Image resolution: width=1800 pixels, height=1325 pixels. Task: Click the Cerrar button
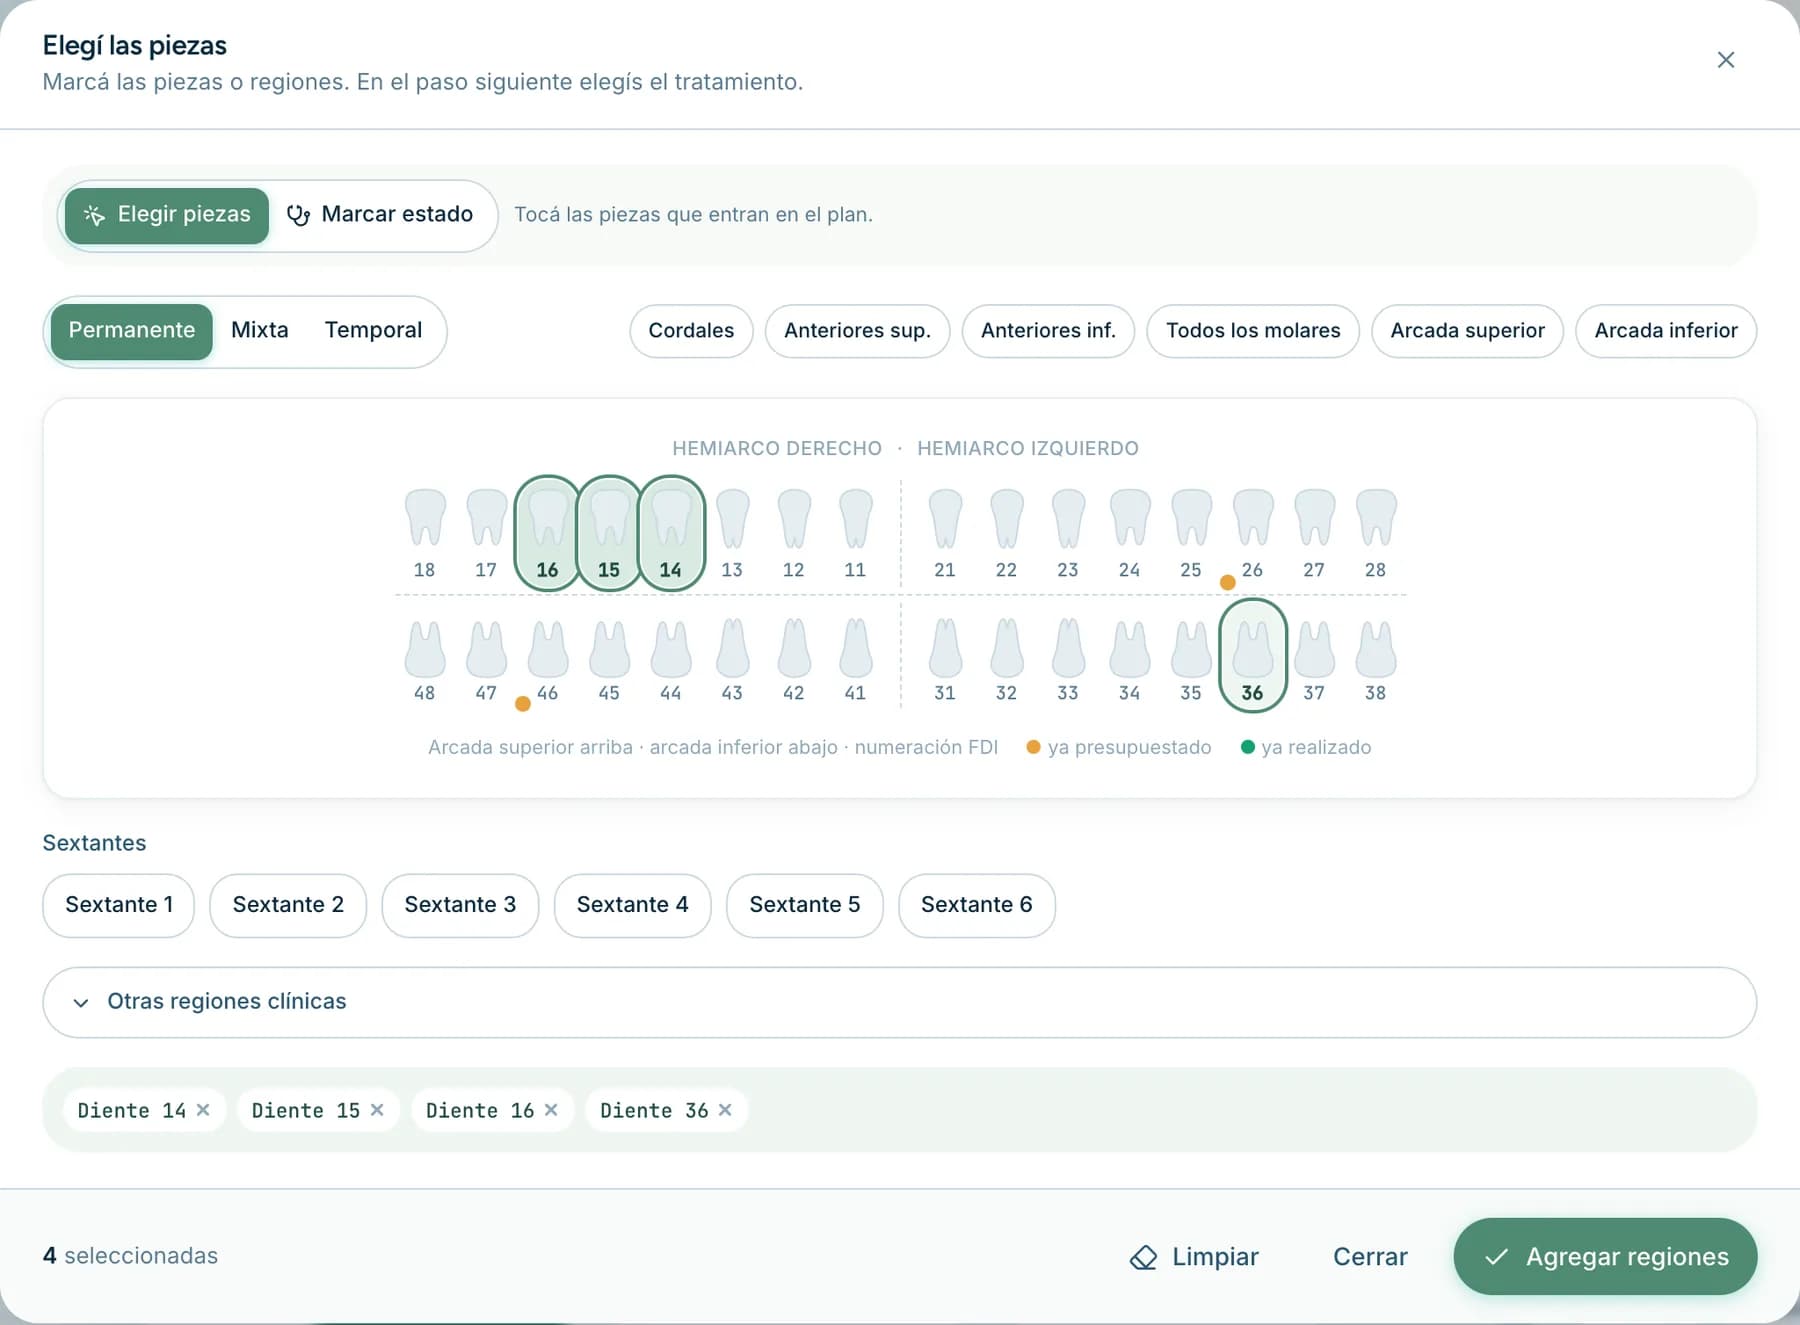1370,1257
